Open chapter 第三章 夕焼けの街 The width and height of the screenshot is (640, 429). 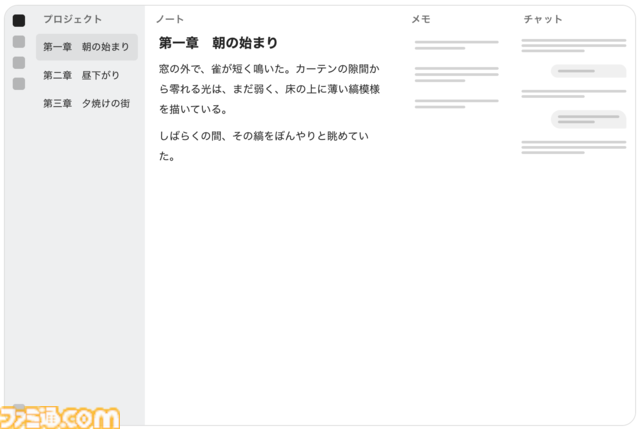click(x=87, y=104)
